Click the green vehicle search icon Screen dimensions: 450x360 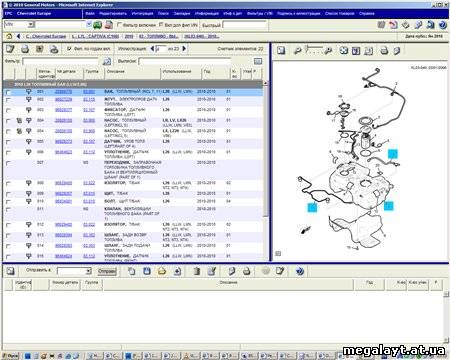pyautogui.click(x=97, y=25)
